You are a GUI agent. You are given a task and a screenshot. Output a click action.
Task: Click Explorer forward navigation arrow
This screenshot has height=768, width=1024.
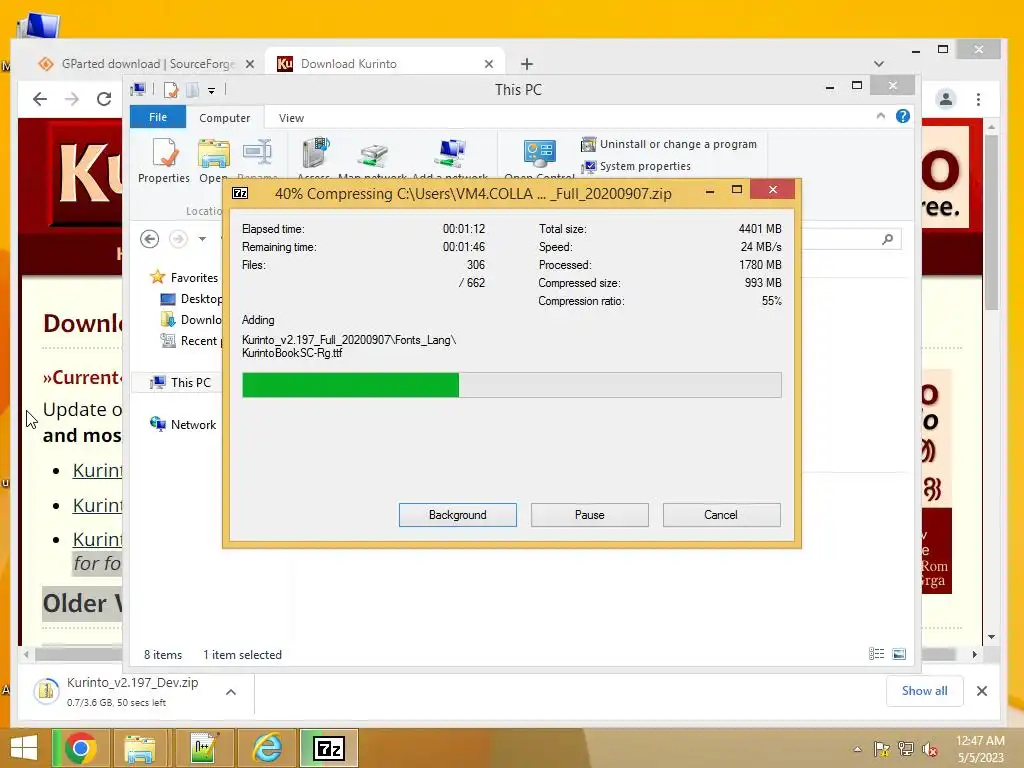178,239
